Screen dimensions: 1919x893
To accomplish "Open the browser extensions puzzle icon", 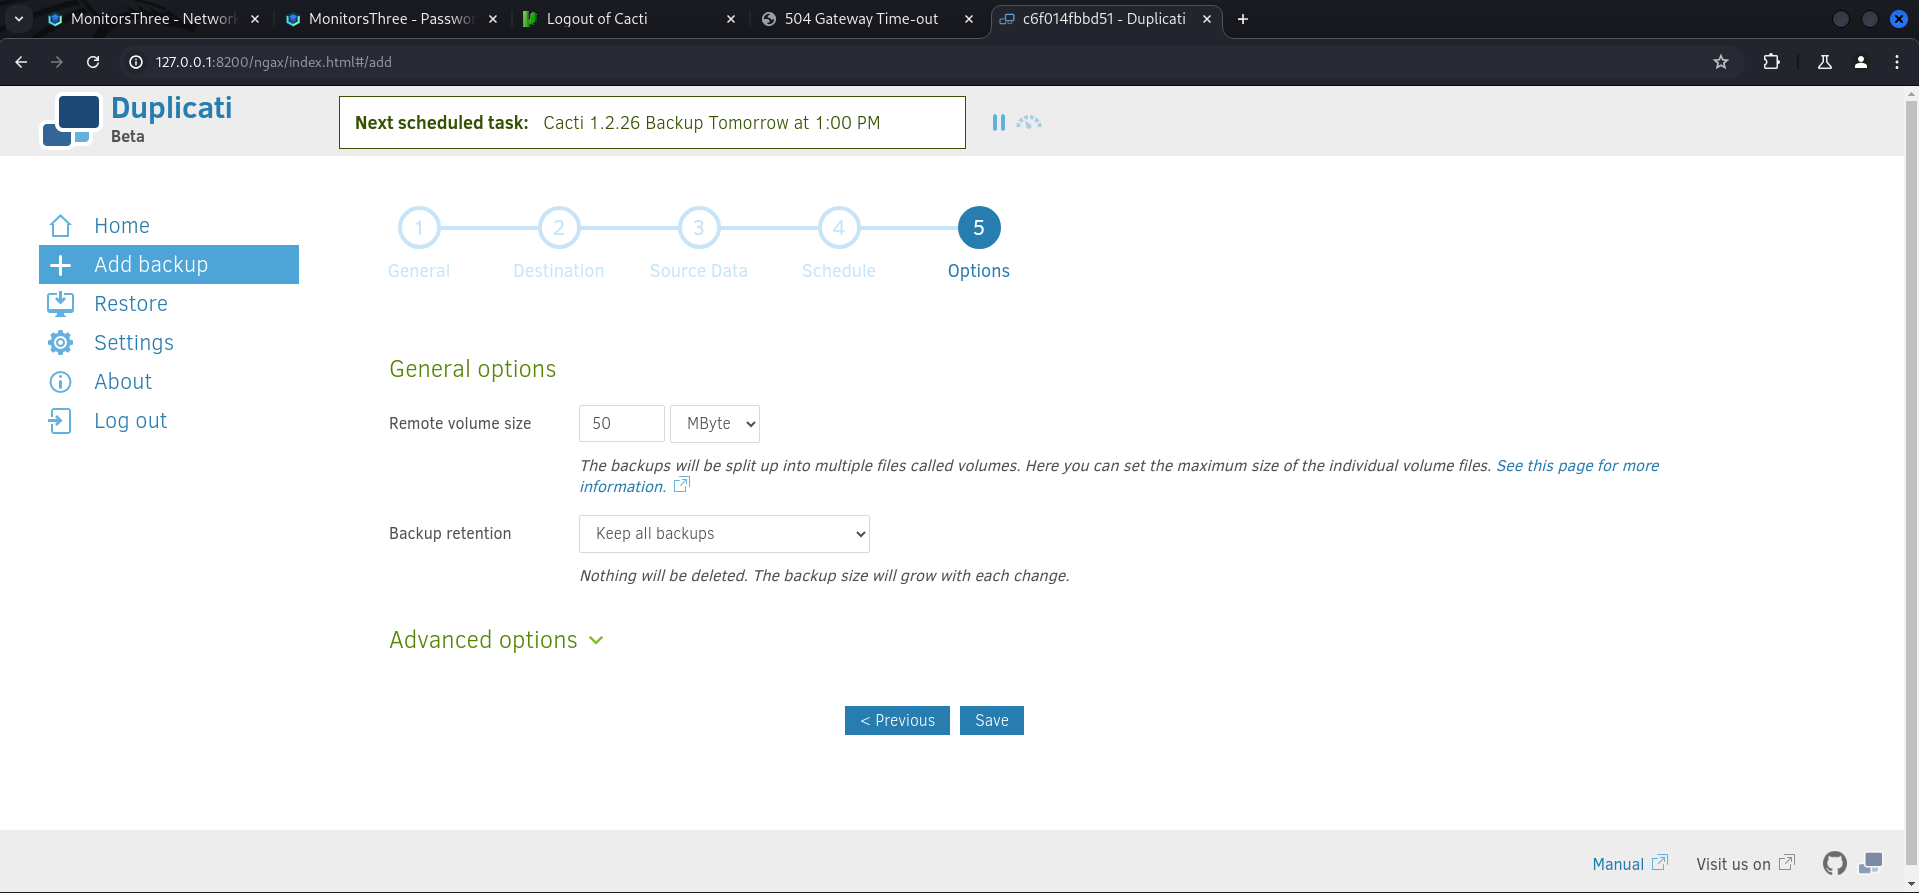I will [1771, 62].
